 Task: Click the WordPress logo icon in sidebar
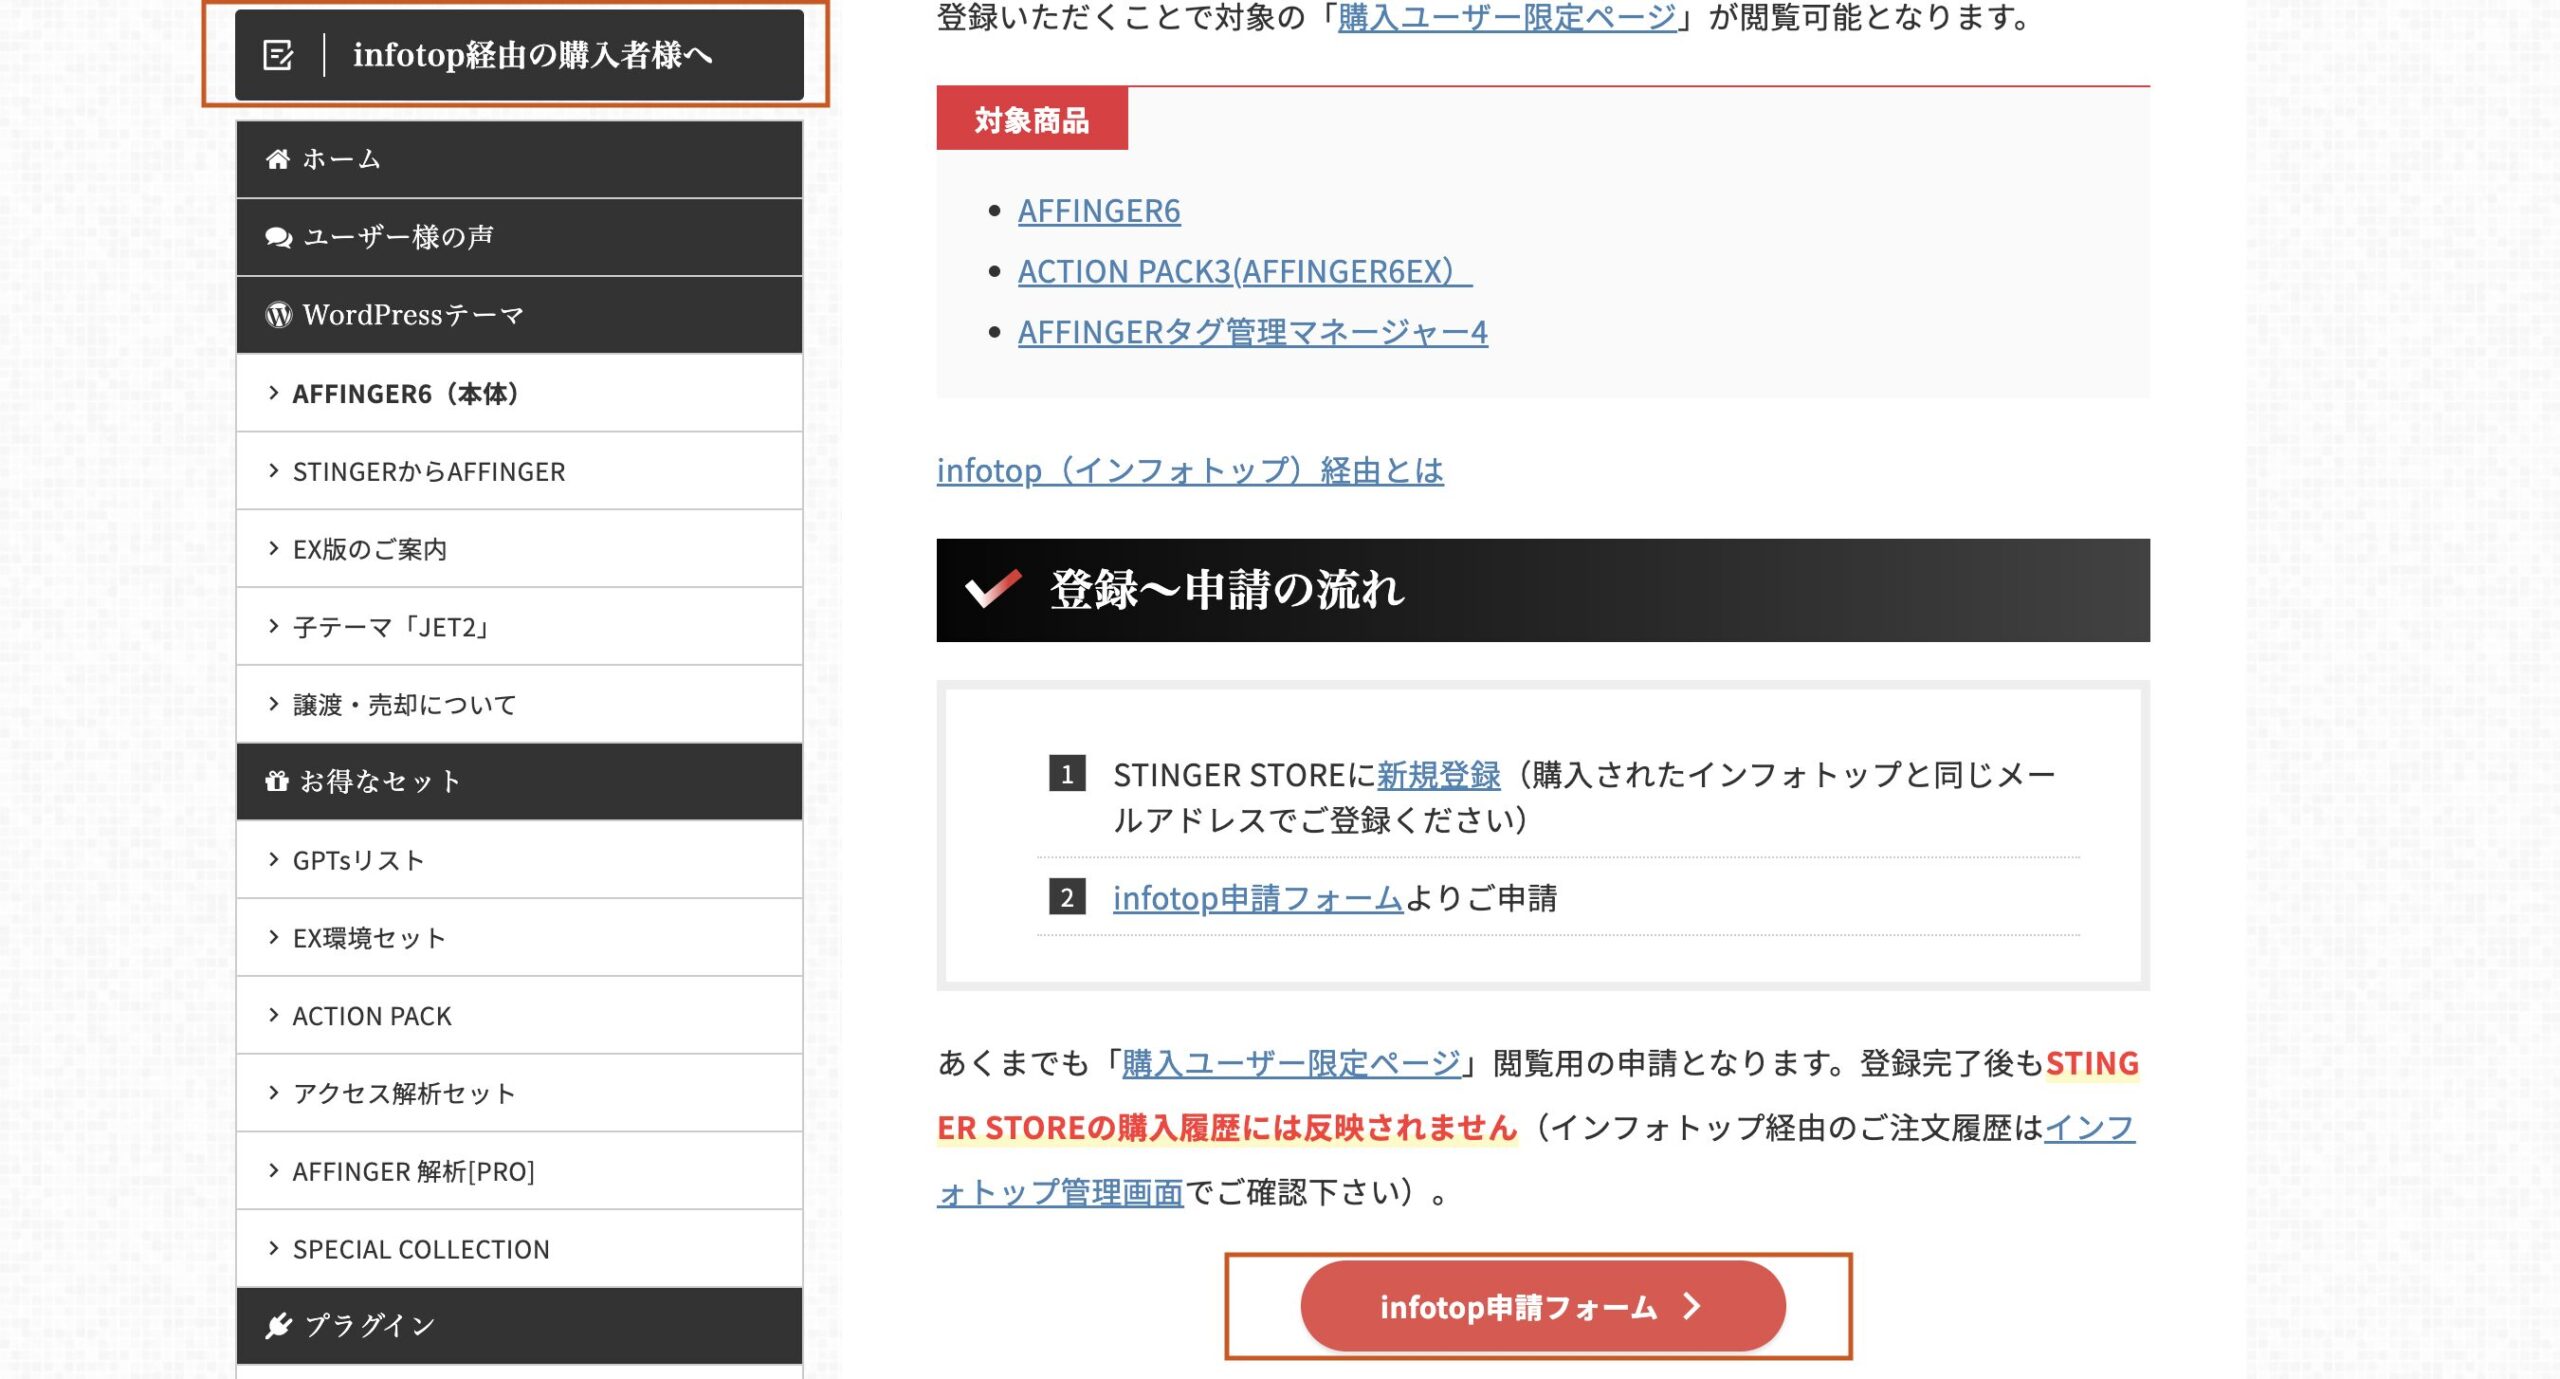point(278,315)
